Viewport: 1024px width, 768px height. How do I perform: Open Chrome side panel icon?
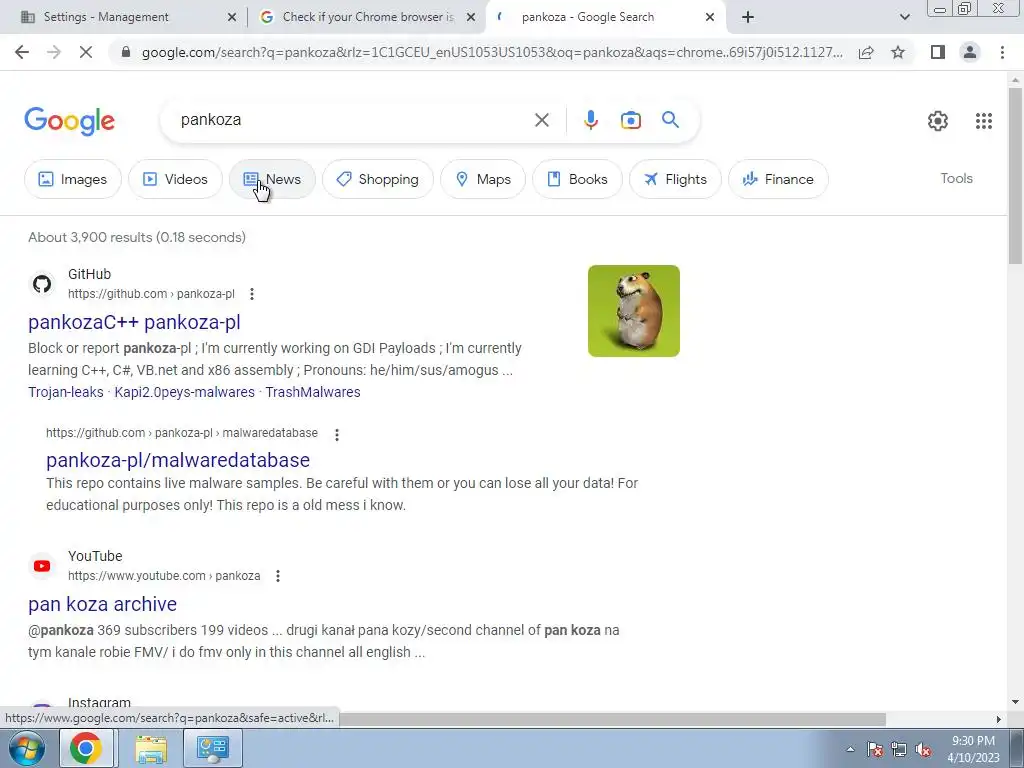pos(938,52)
